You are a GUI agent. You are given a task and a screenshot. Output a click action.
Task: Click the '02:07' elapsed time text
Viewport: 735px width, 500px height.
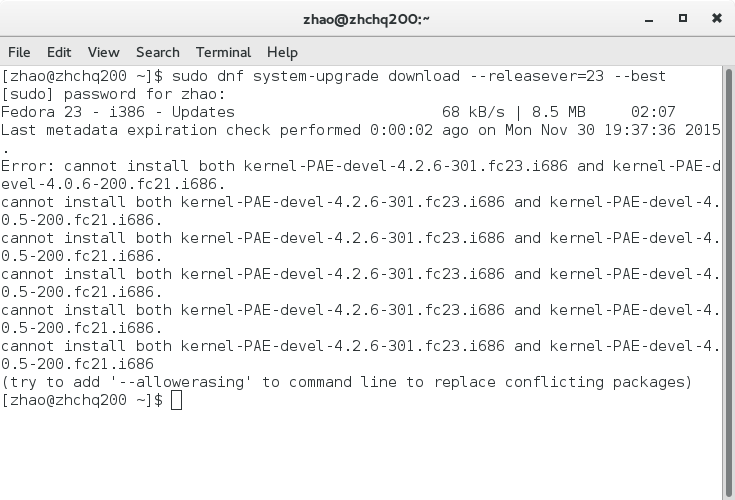(x=653, y=112)
